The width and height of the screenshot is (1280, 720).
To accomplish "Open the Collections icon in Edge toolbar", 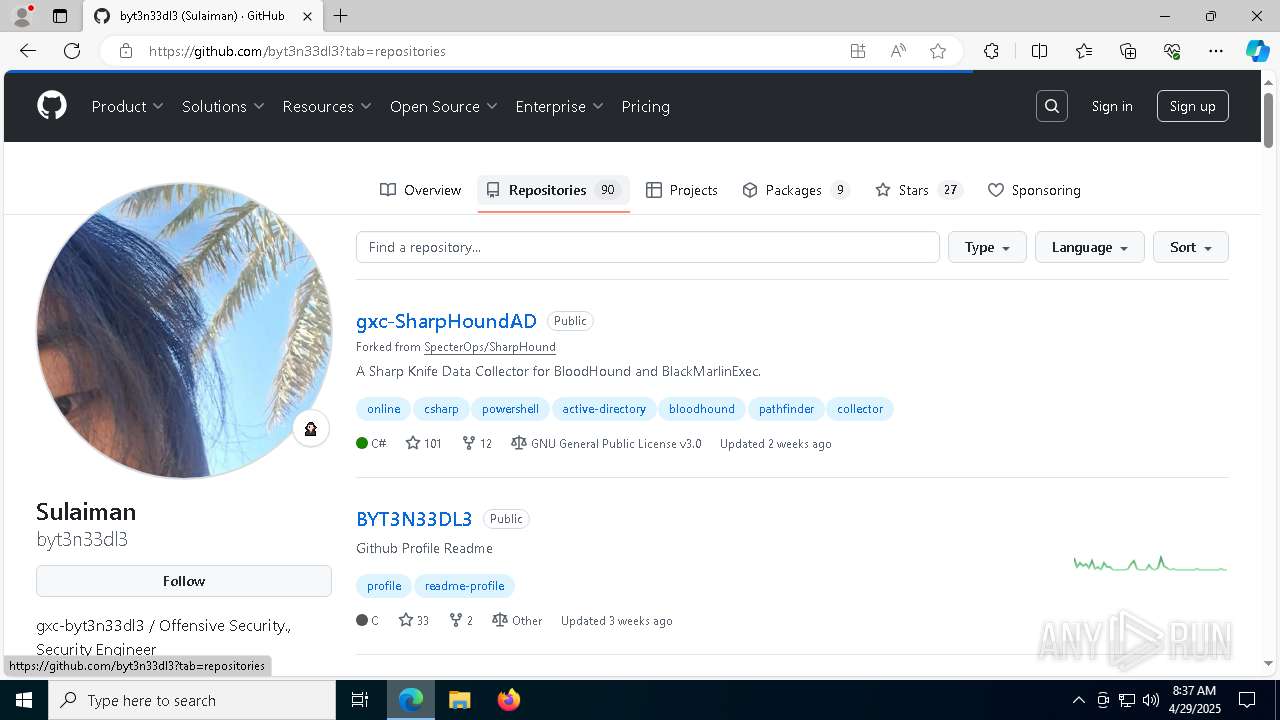I will click(1128, 51).
